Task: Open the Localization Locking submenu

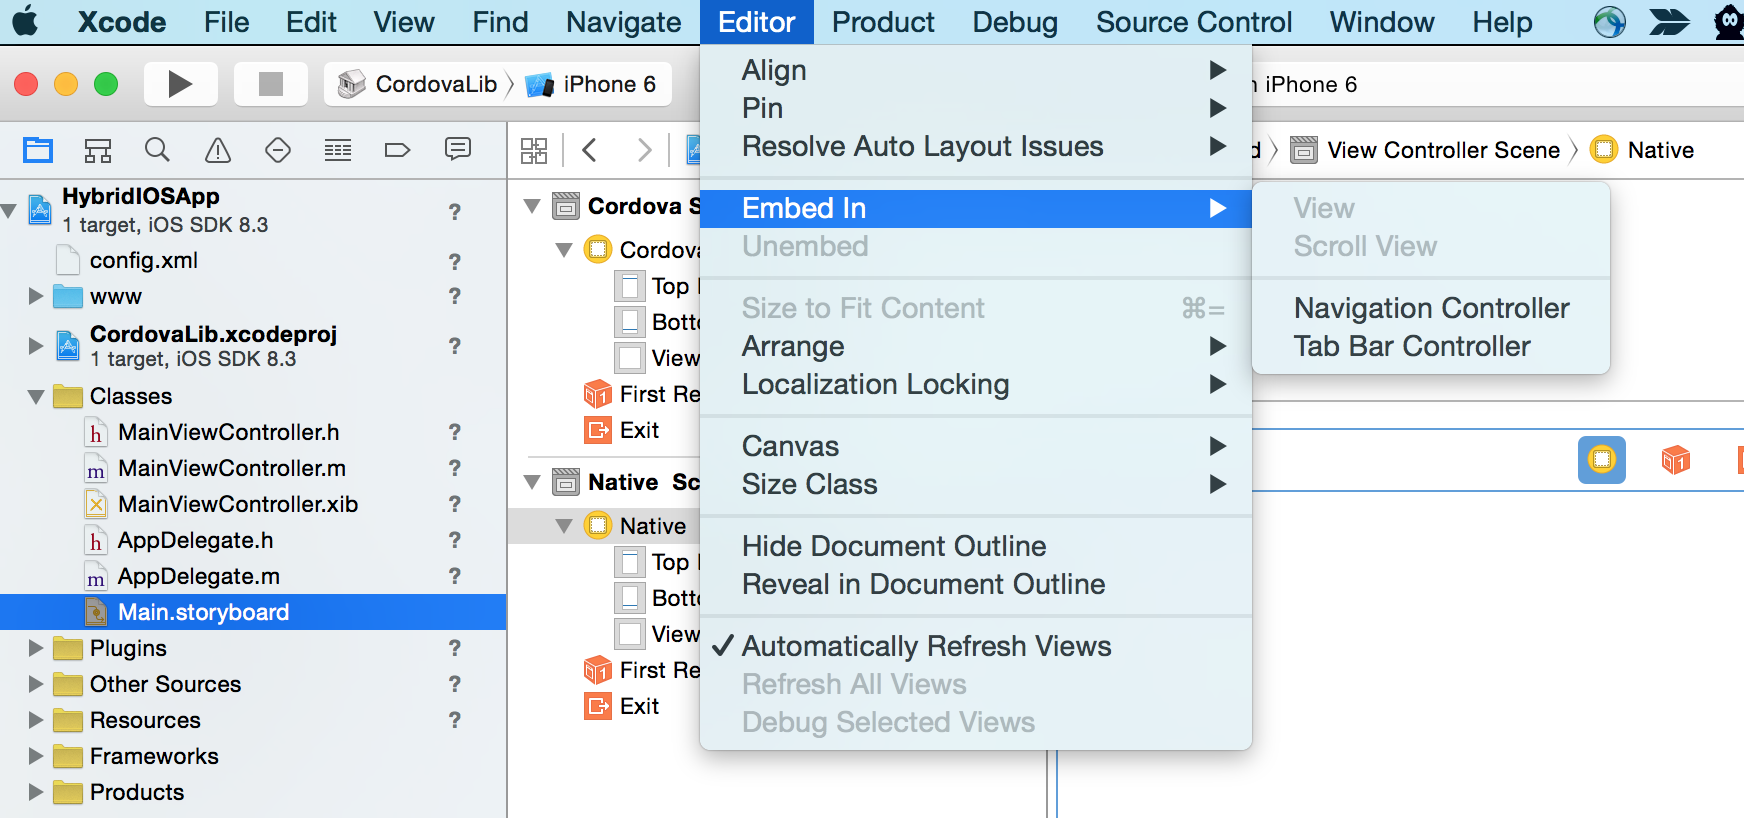Action: point(976,384)
